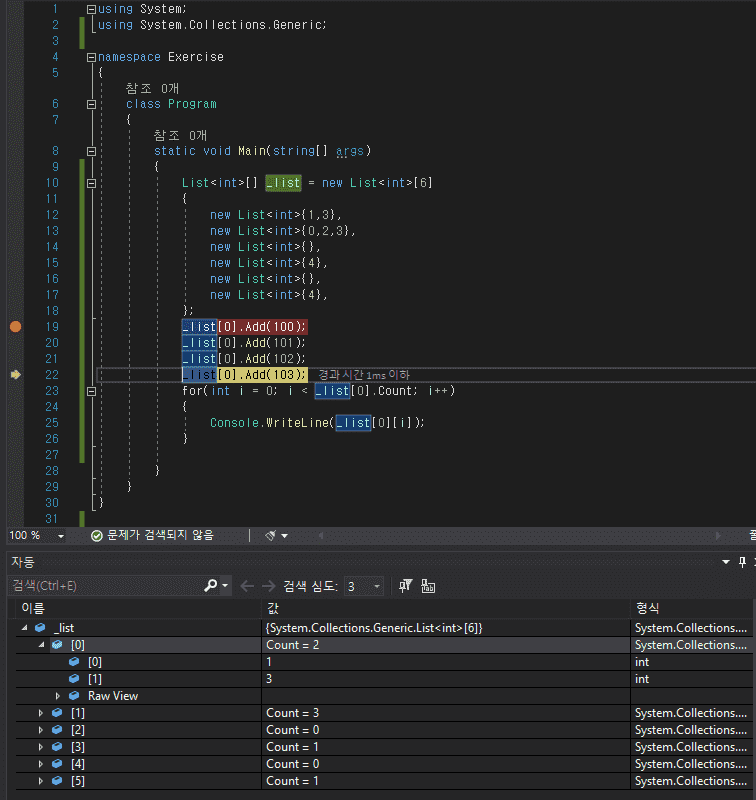Collapse the for loop outlining toggle
756x800 pixels.
click(91, 391)
